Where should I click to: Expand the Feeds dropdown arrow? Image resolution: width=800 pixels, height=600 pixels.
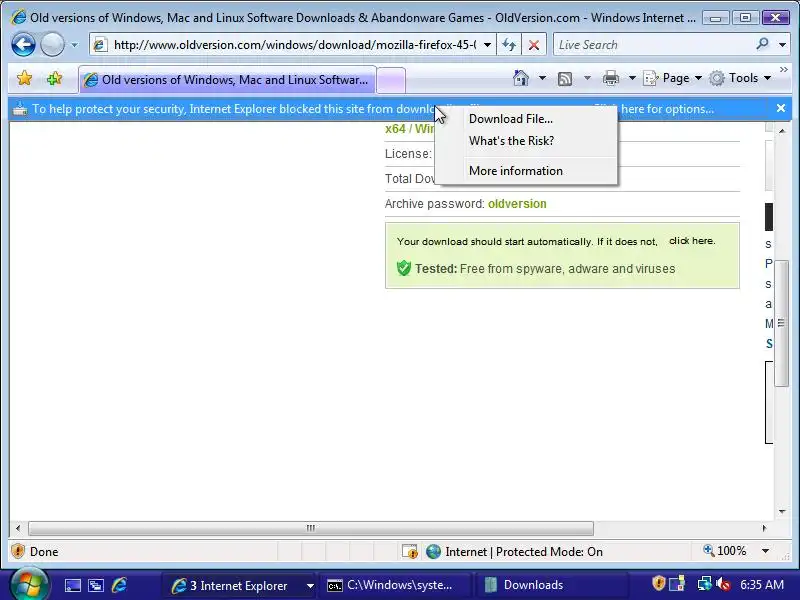tap(587, 78)
